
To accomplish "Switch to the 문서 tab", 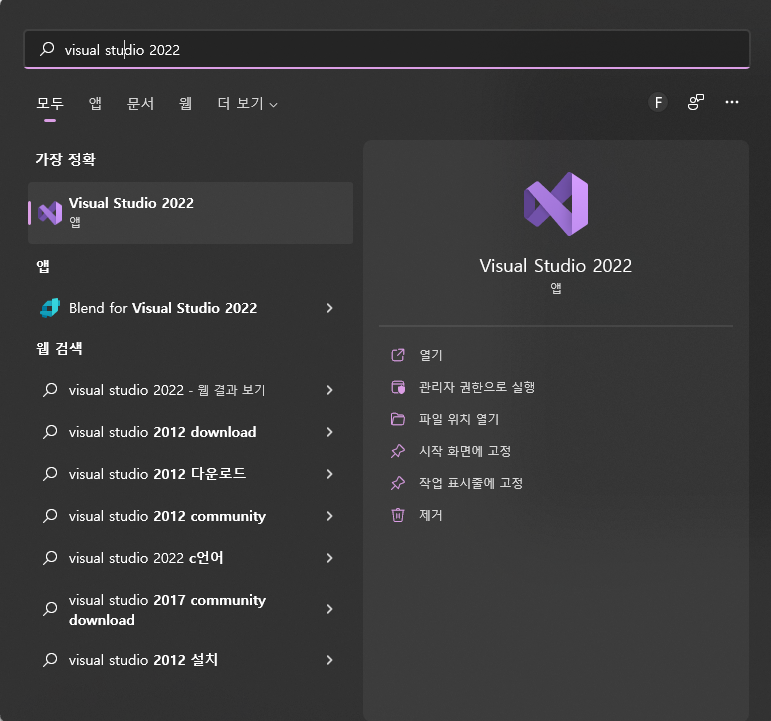I will tap(140, 103).
